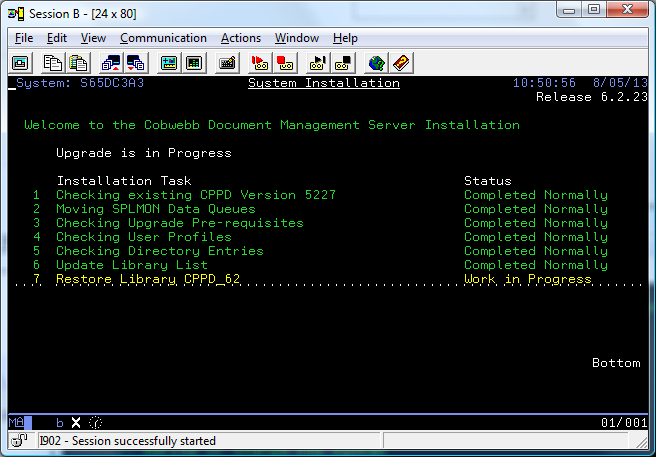Click the input inhibited X indicator
Viewport: 656px width, 457px height.
[x=76, y=422]
